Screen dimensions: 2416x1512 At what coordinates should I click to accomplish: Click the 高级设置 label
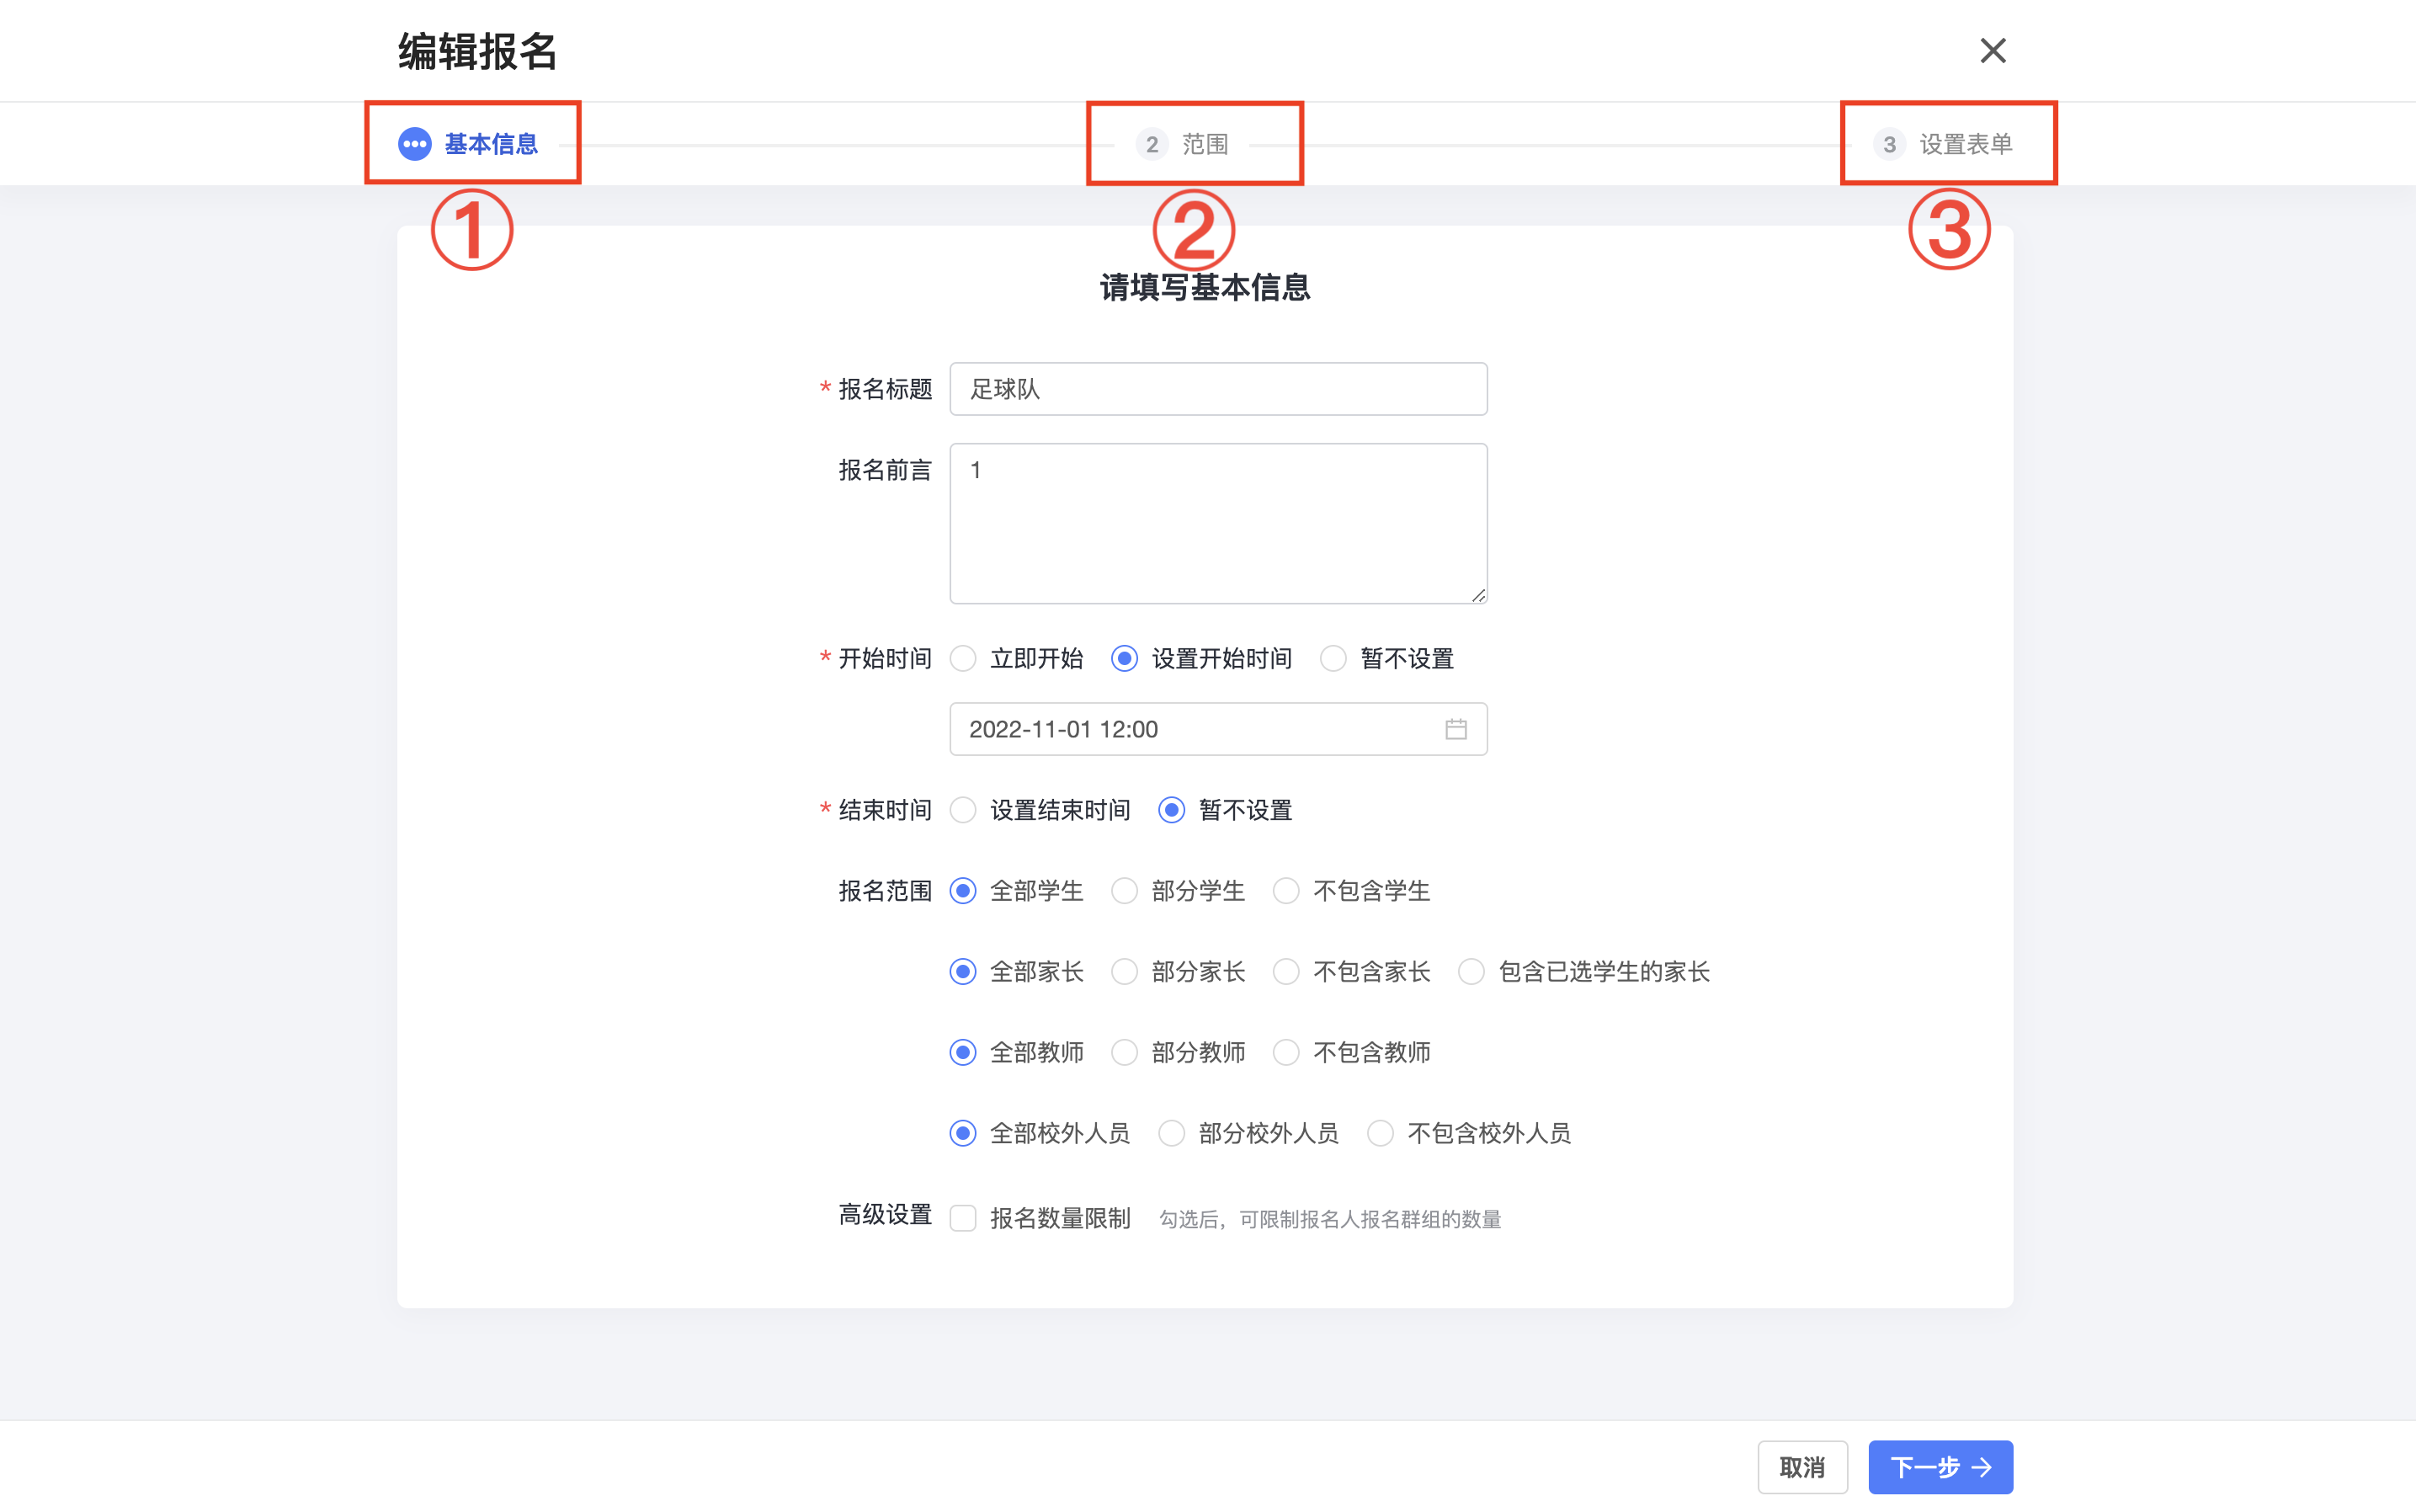pos(885,1215)
